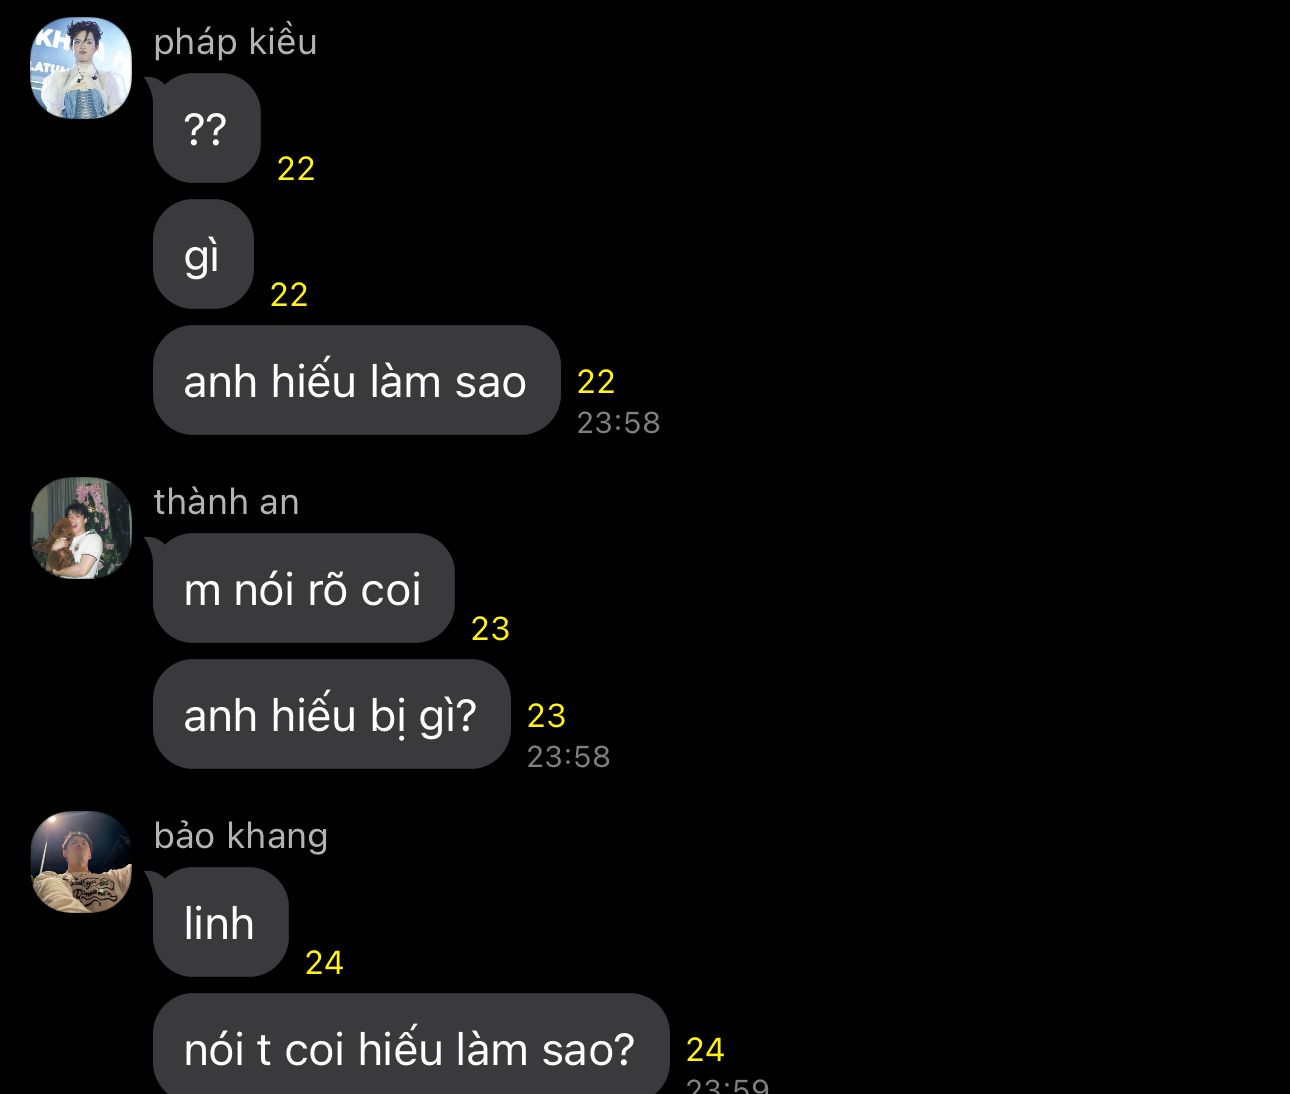Click the "anh hiếu bị gì?" bubble

point(331,714)
